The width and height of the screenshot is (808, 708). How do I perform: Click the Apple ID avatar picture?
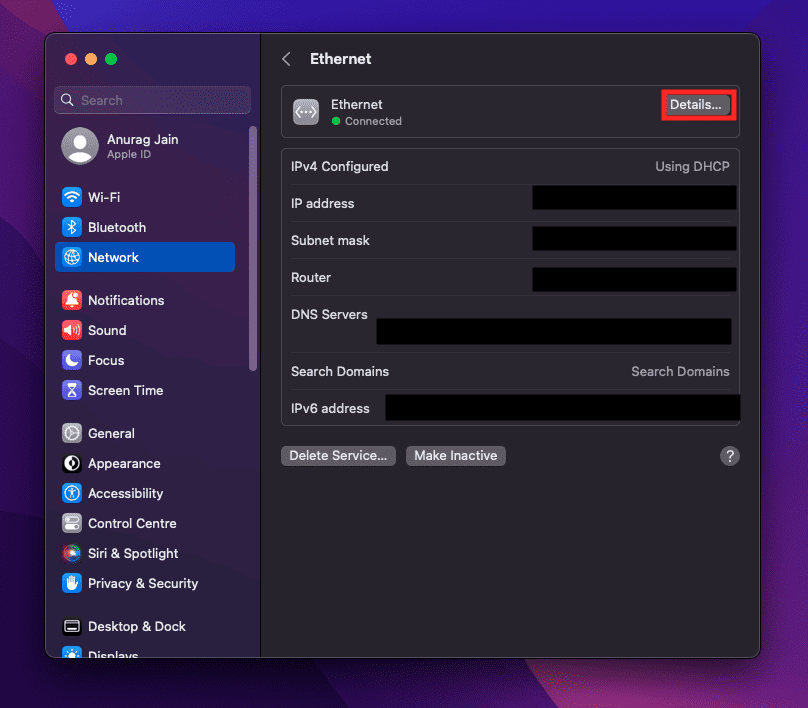click(x=80, y=146)
